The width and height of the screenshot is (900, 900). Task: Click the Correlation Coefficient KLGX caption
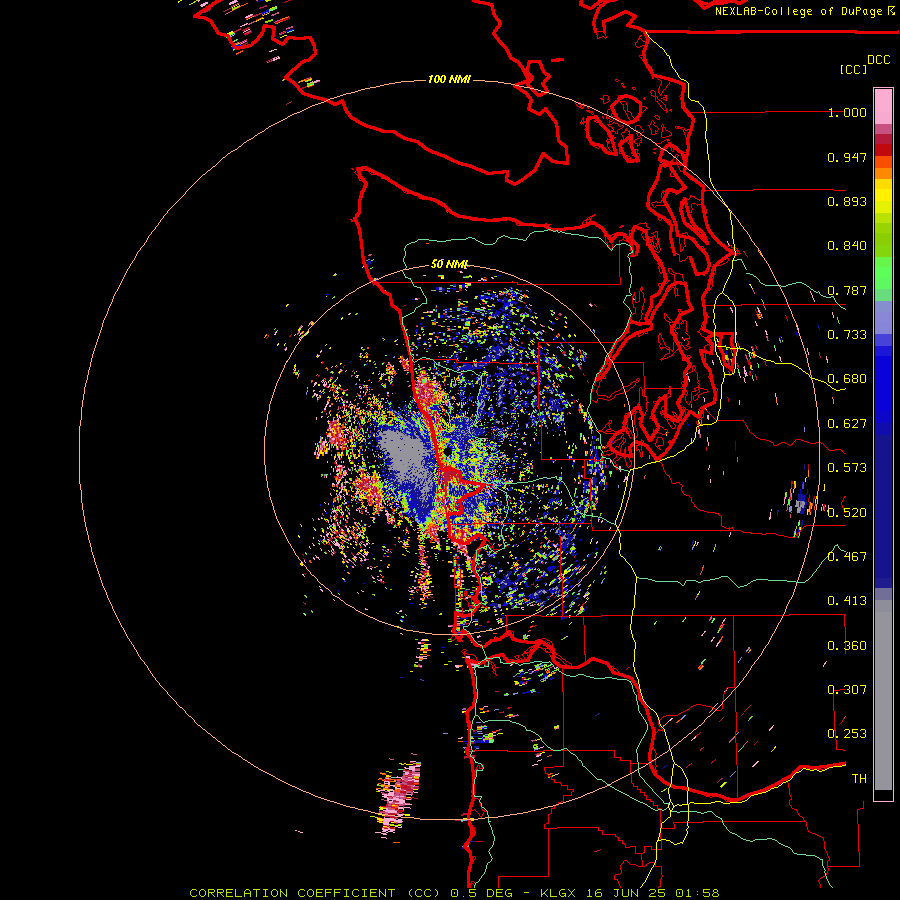(x=454, y=893)
